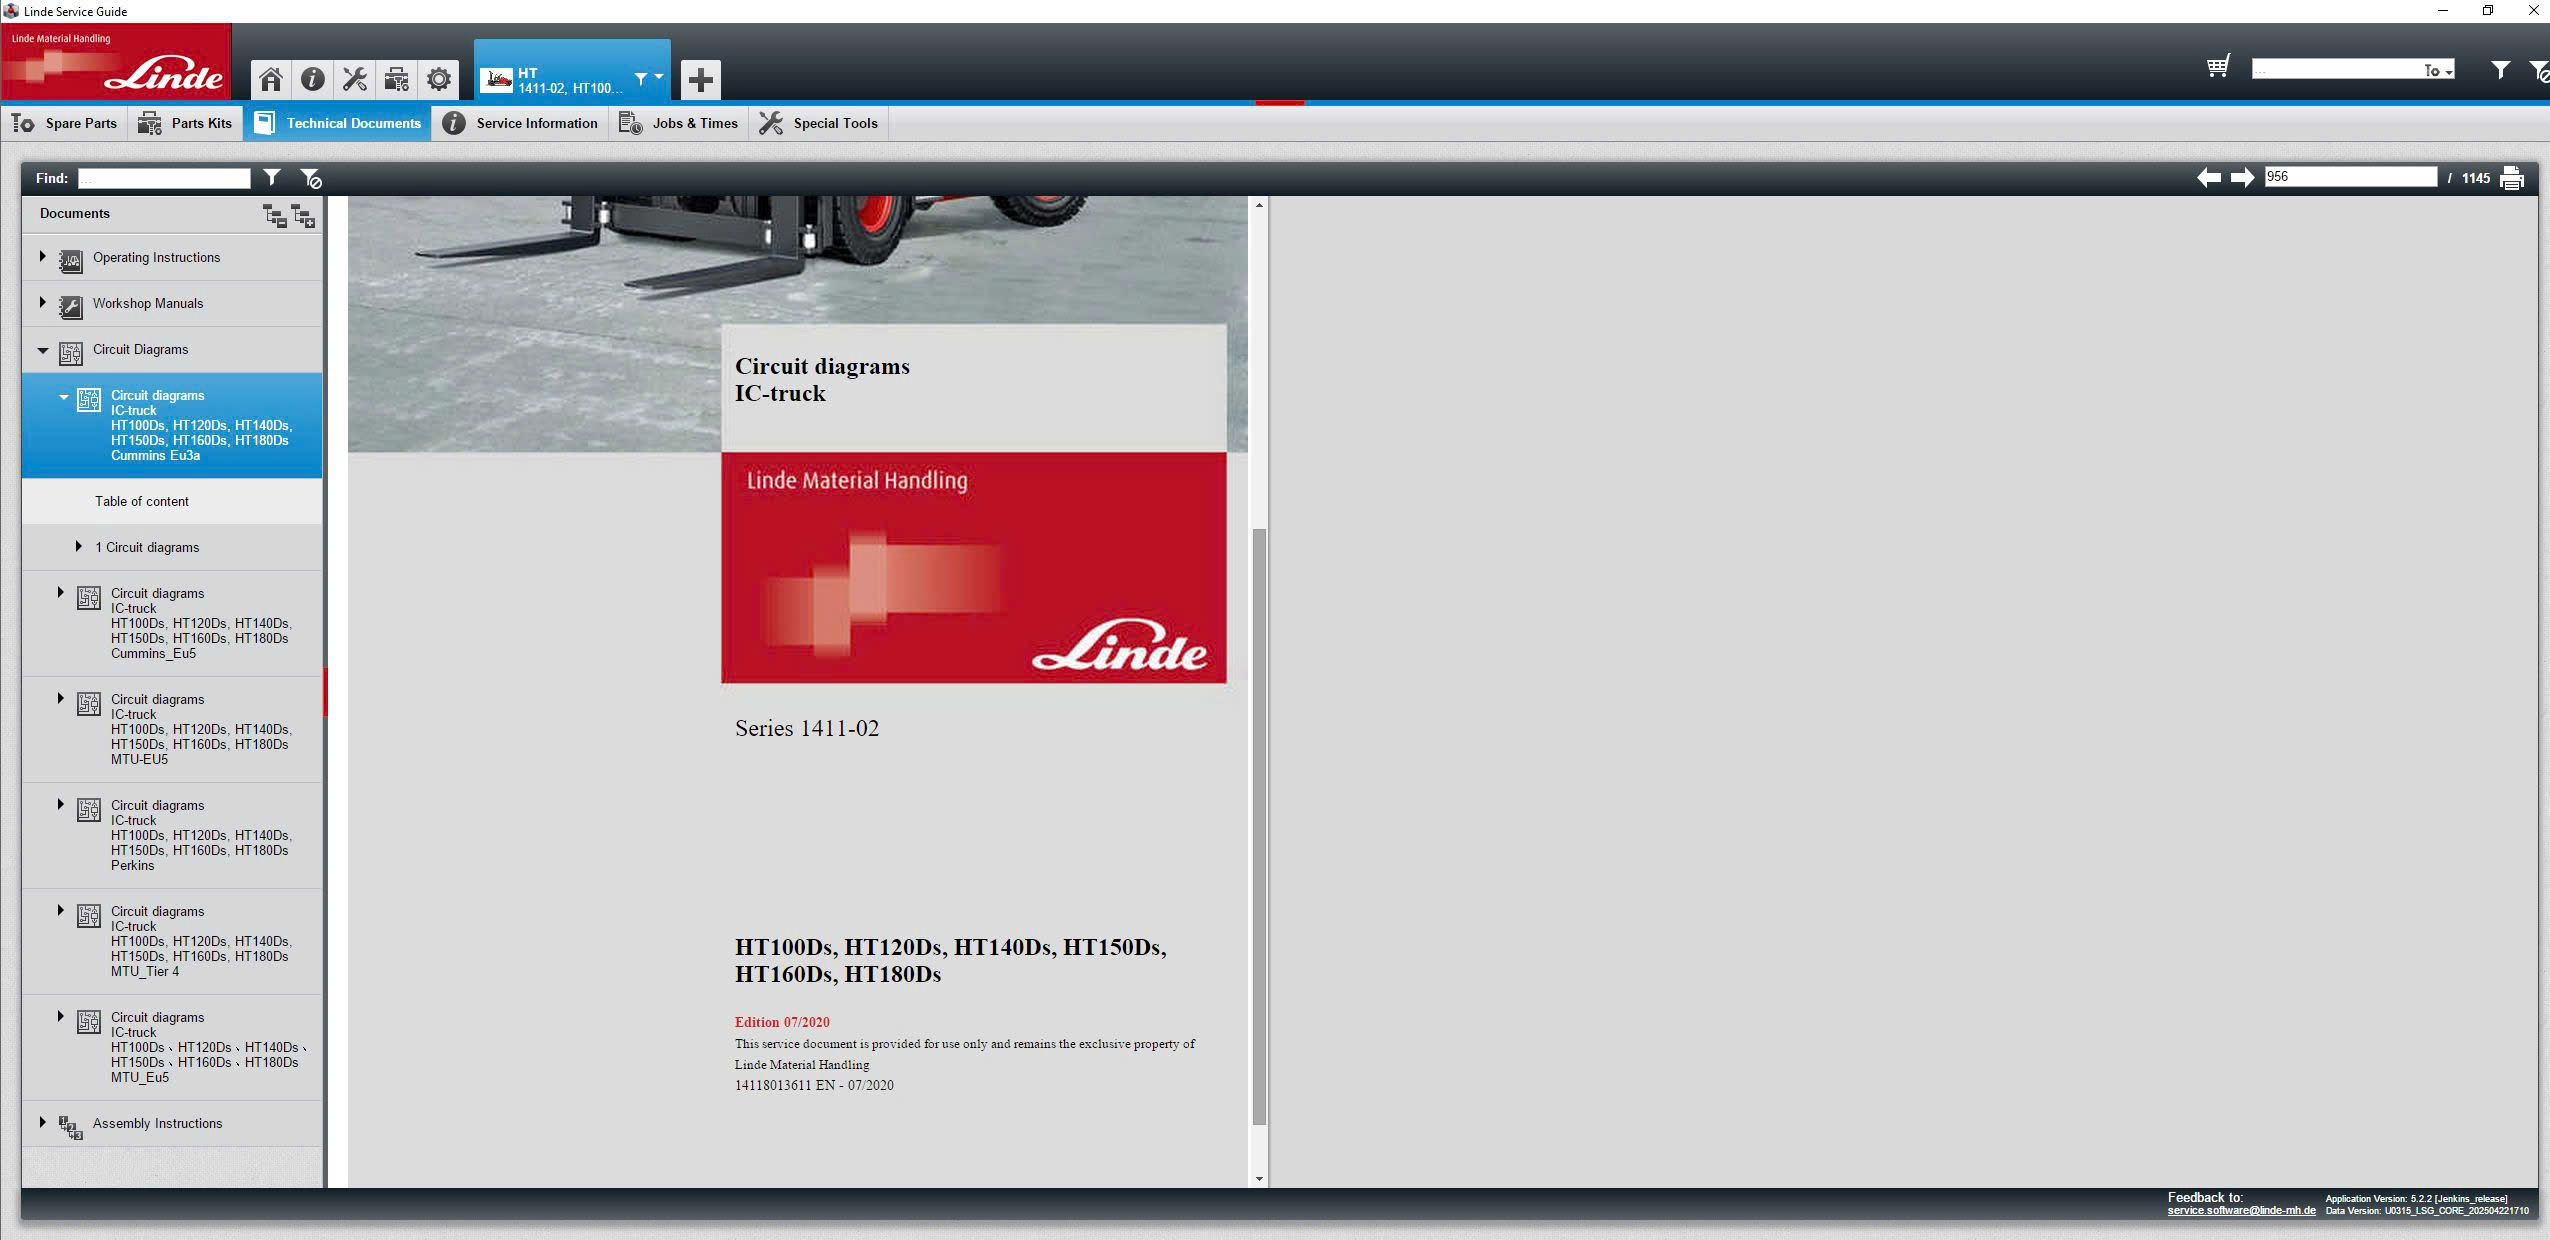Click the top-right search input field
This screenshot has width=2550, height=1240.
(x=2337, y=69)
